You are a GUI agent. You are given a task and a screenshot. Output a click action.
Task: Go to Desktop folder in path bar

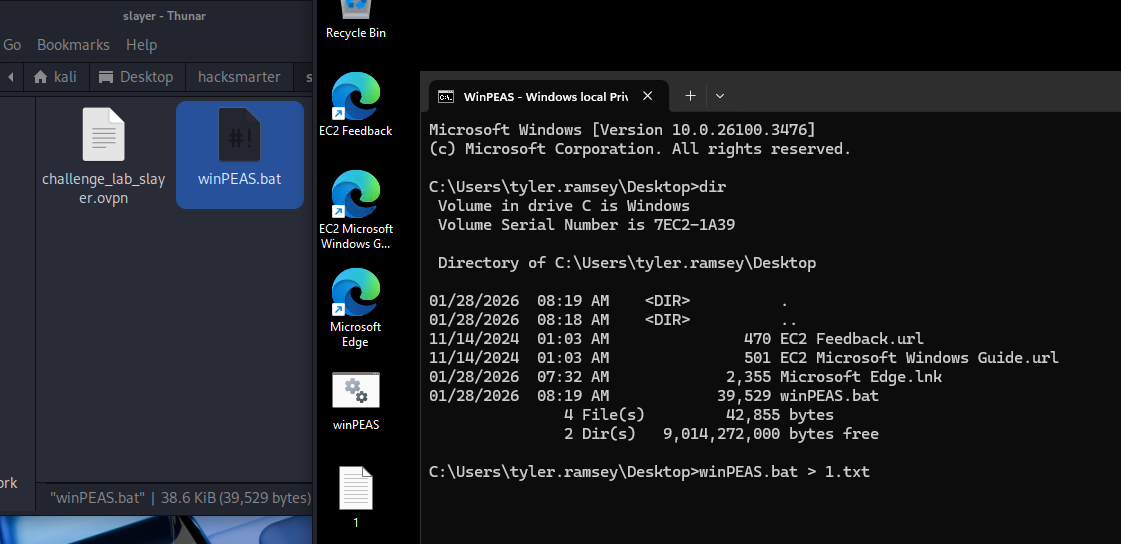point(136,77)
